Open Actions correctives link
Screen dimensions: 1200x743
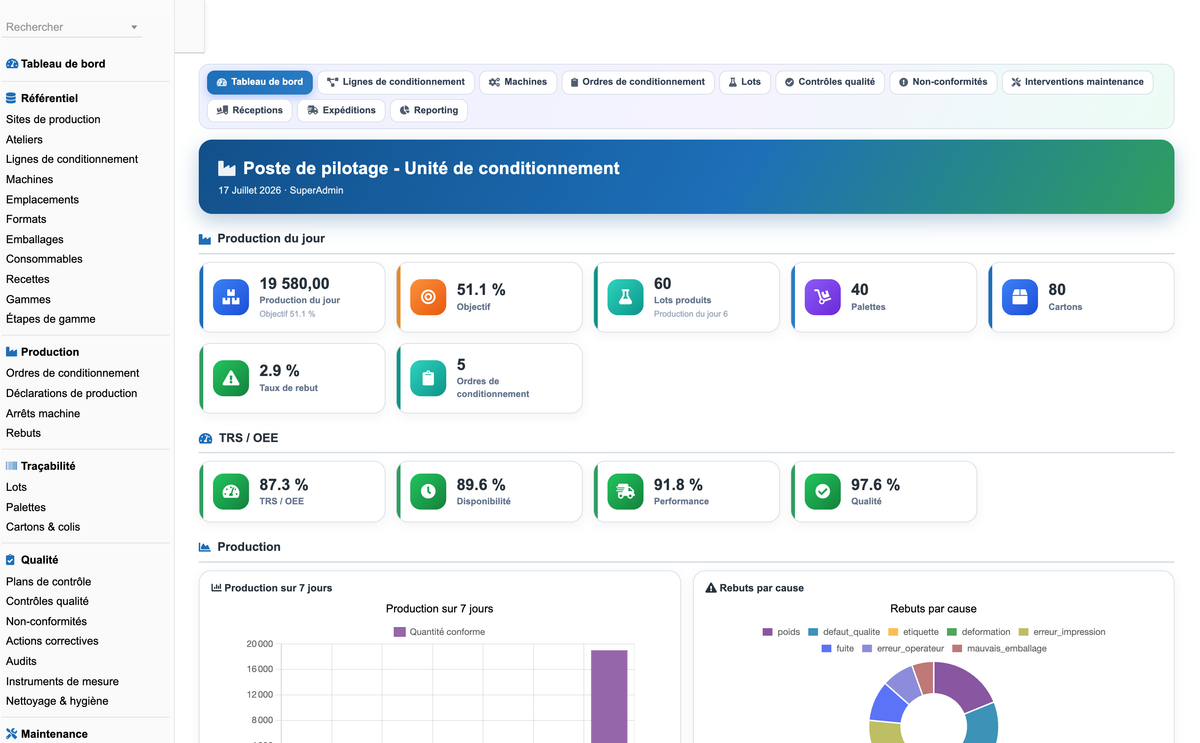point(52,641)
